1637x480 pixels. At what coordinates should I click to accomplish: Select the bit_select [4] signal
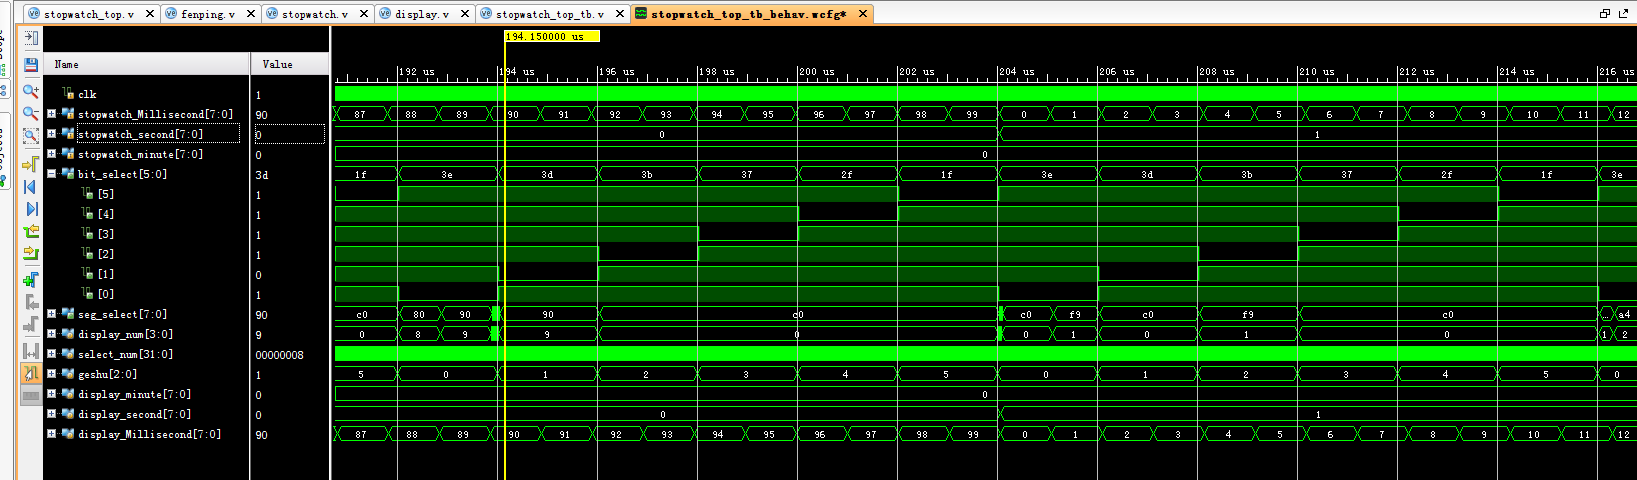point(105,214)
